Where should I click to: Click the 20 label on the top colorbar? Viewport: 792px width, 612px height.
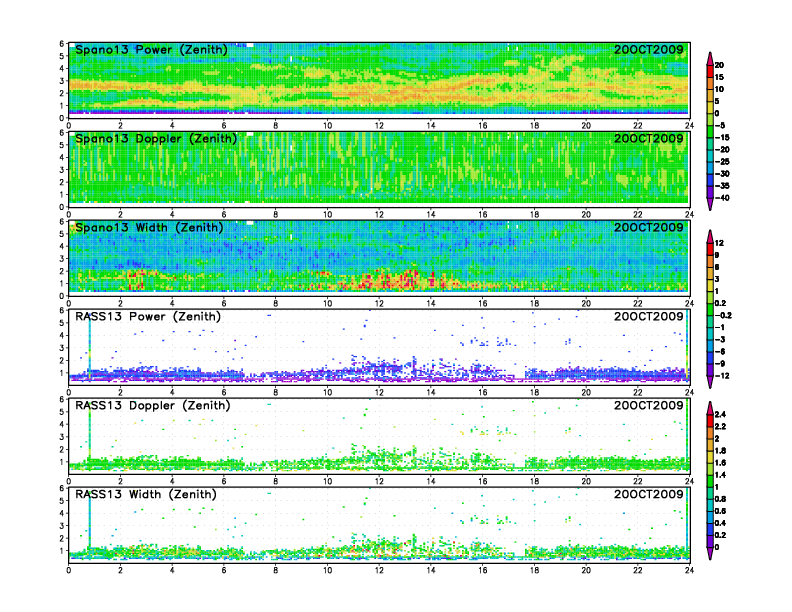[719, 65]
